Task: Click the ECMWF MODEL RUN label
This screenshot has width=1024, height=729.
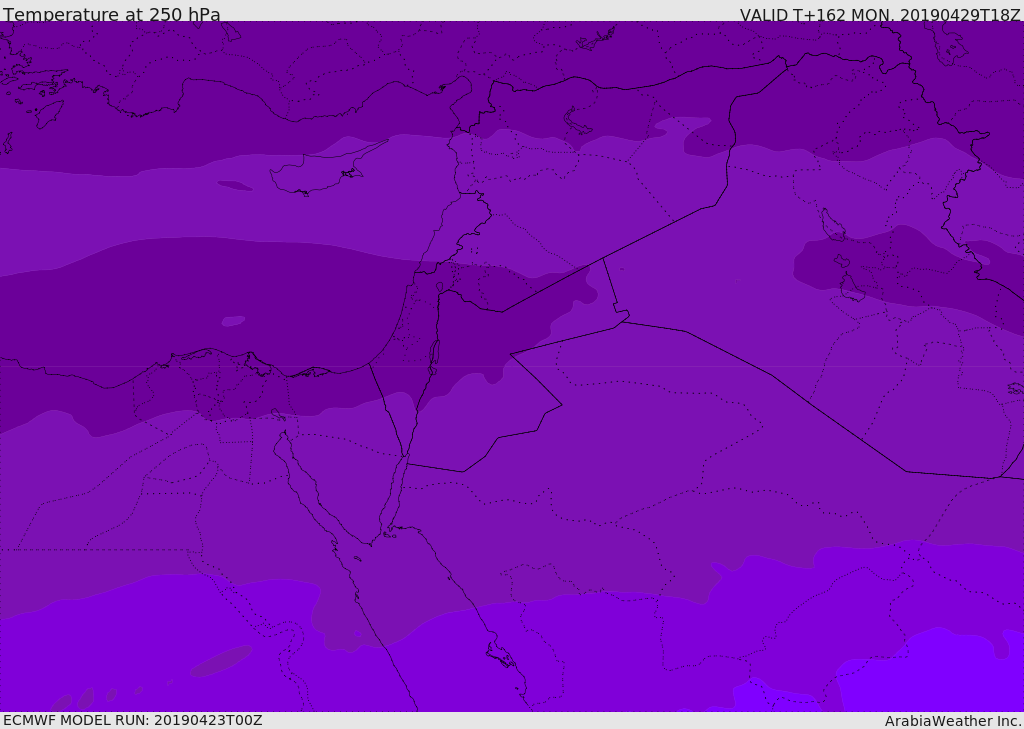Action: tap(133, 720)
